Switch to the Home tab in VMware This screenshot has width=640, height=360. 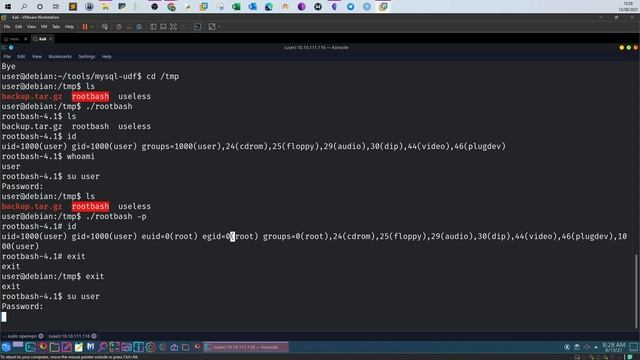[14, 39]
